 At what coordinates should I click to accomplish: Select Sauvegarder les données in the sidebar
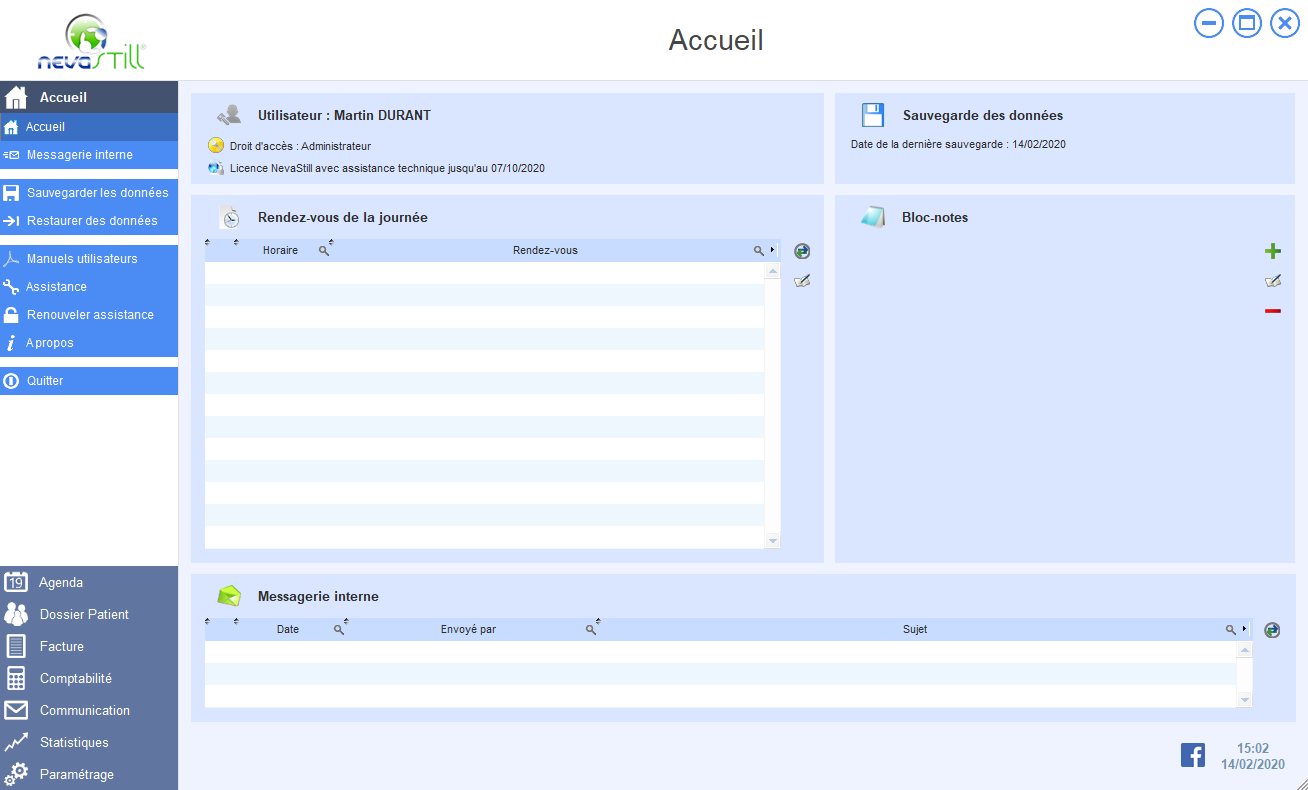97,193
